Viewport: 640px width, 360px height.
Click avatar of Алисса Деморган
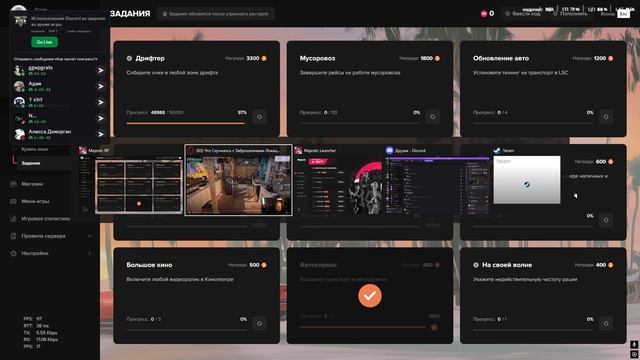coord(19,134)
